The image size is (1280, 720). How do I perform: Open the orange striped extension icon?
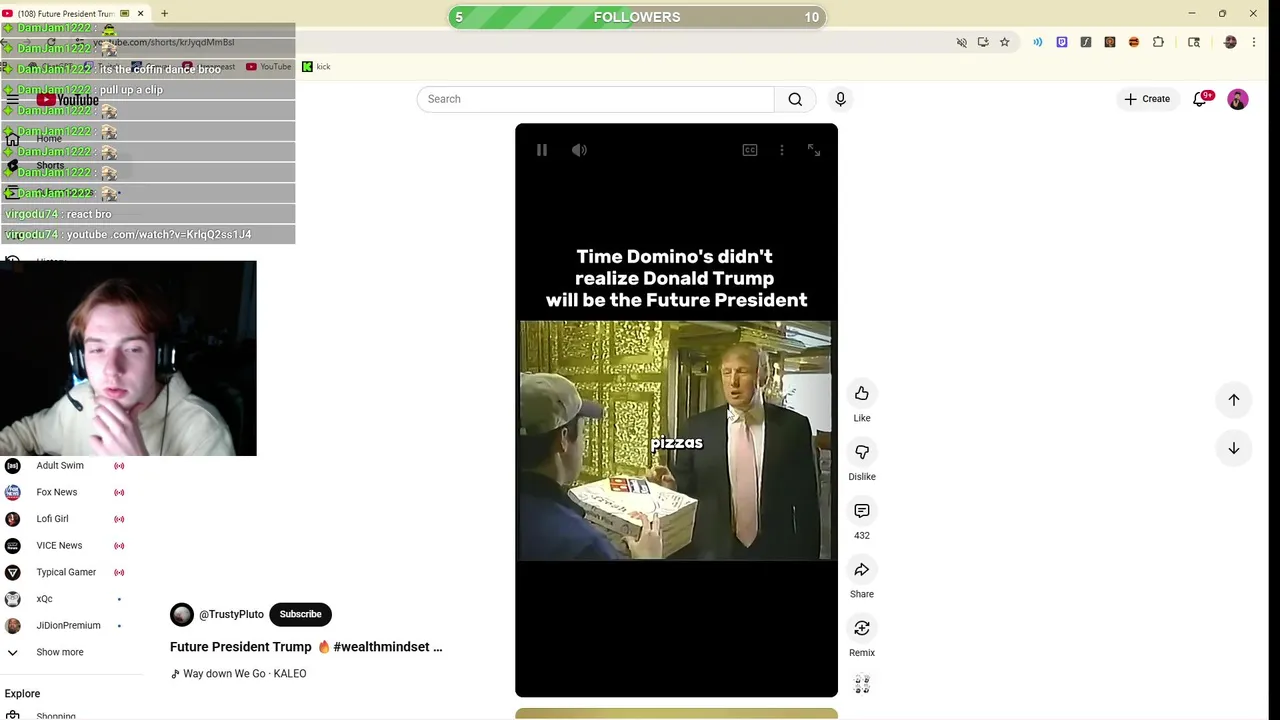[1134, 42]
